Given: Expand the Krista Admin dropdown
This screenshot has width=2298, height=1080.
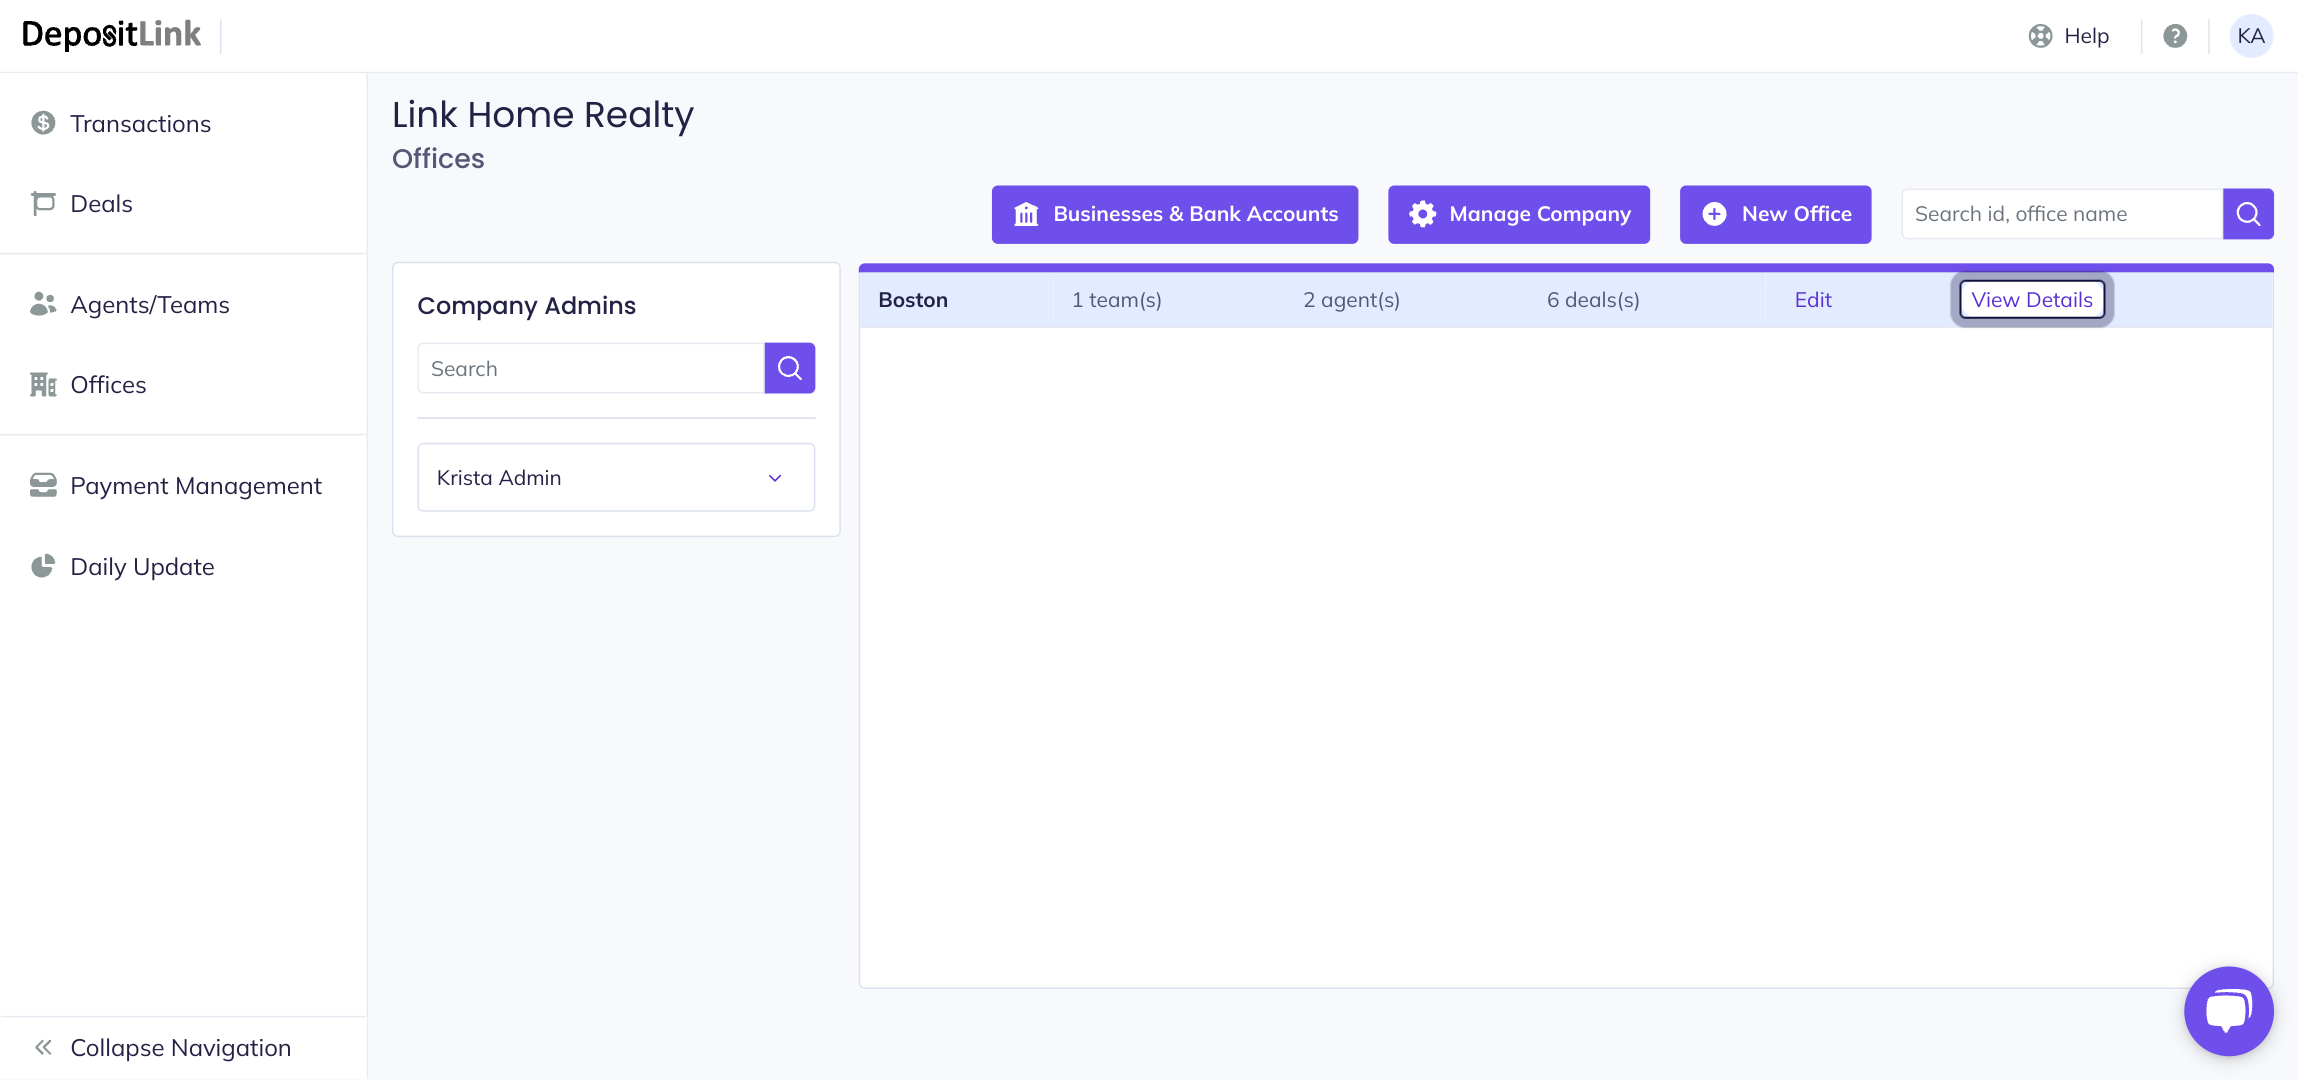Looking at the screenshot, I should pyautogui.click(x=774, y=478).
